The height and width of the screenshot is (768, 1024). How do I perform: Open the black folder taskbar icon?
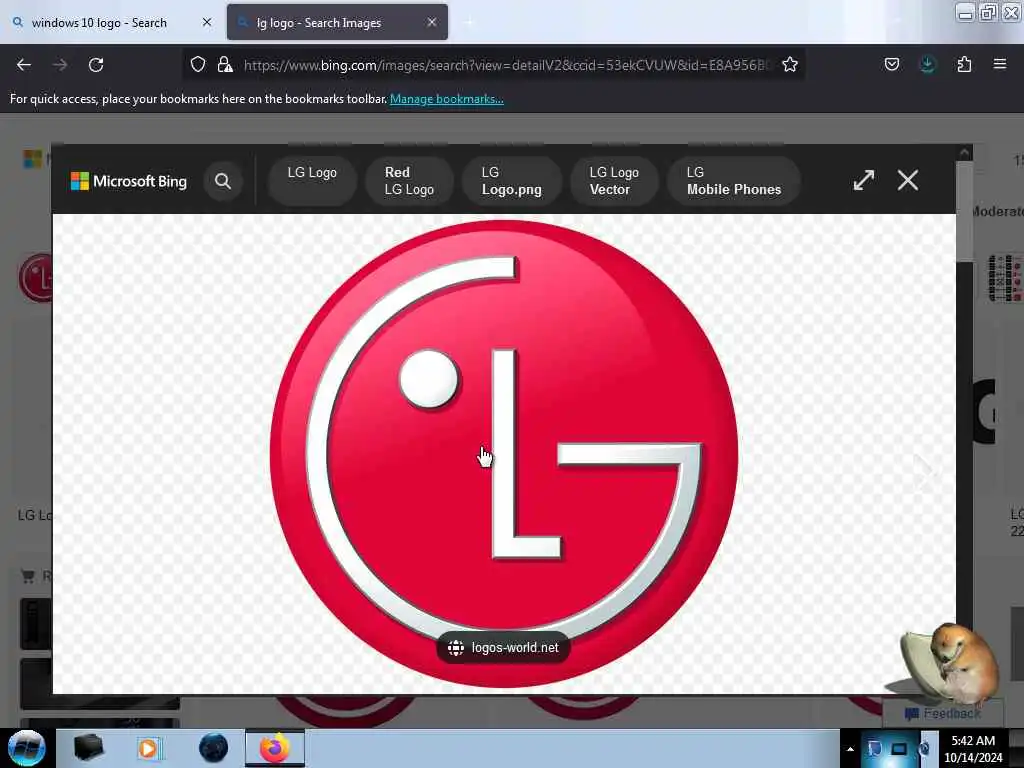(88, 748)
